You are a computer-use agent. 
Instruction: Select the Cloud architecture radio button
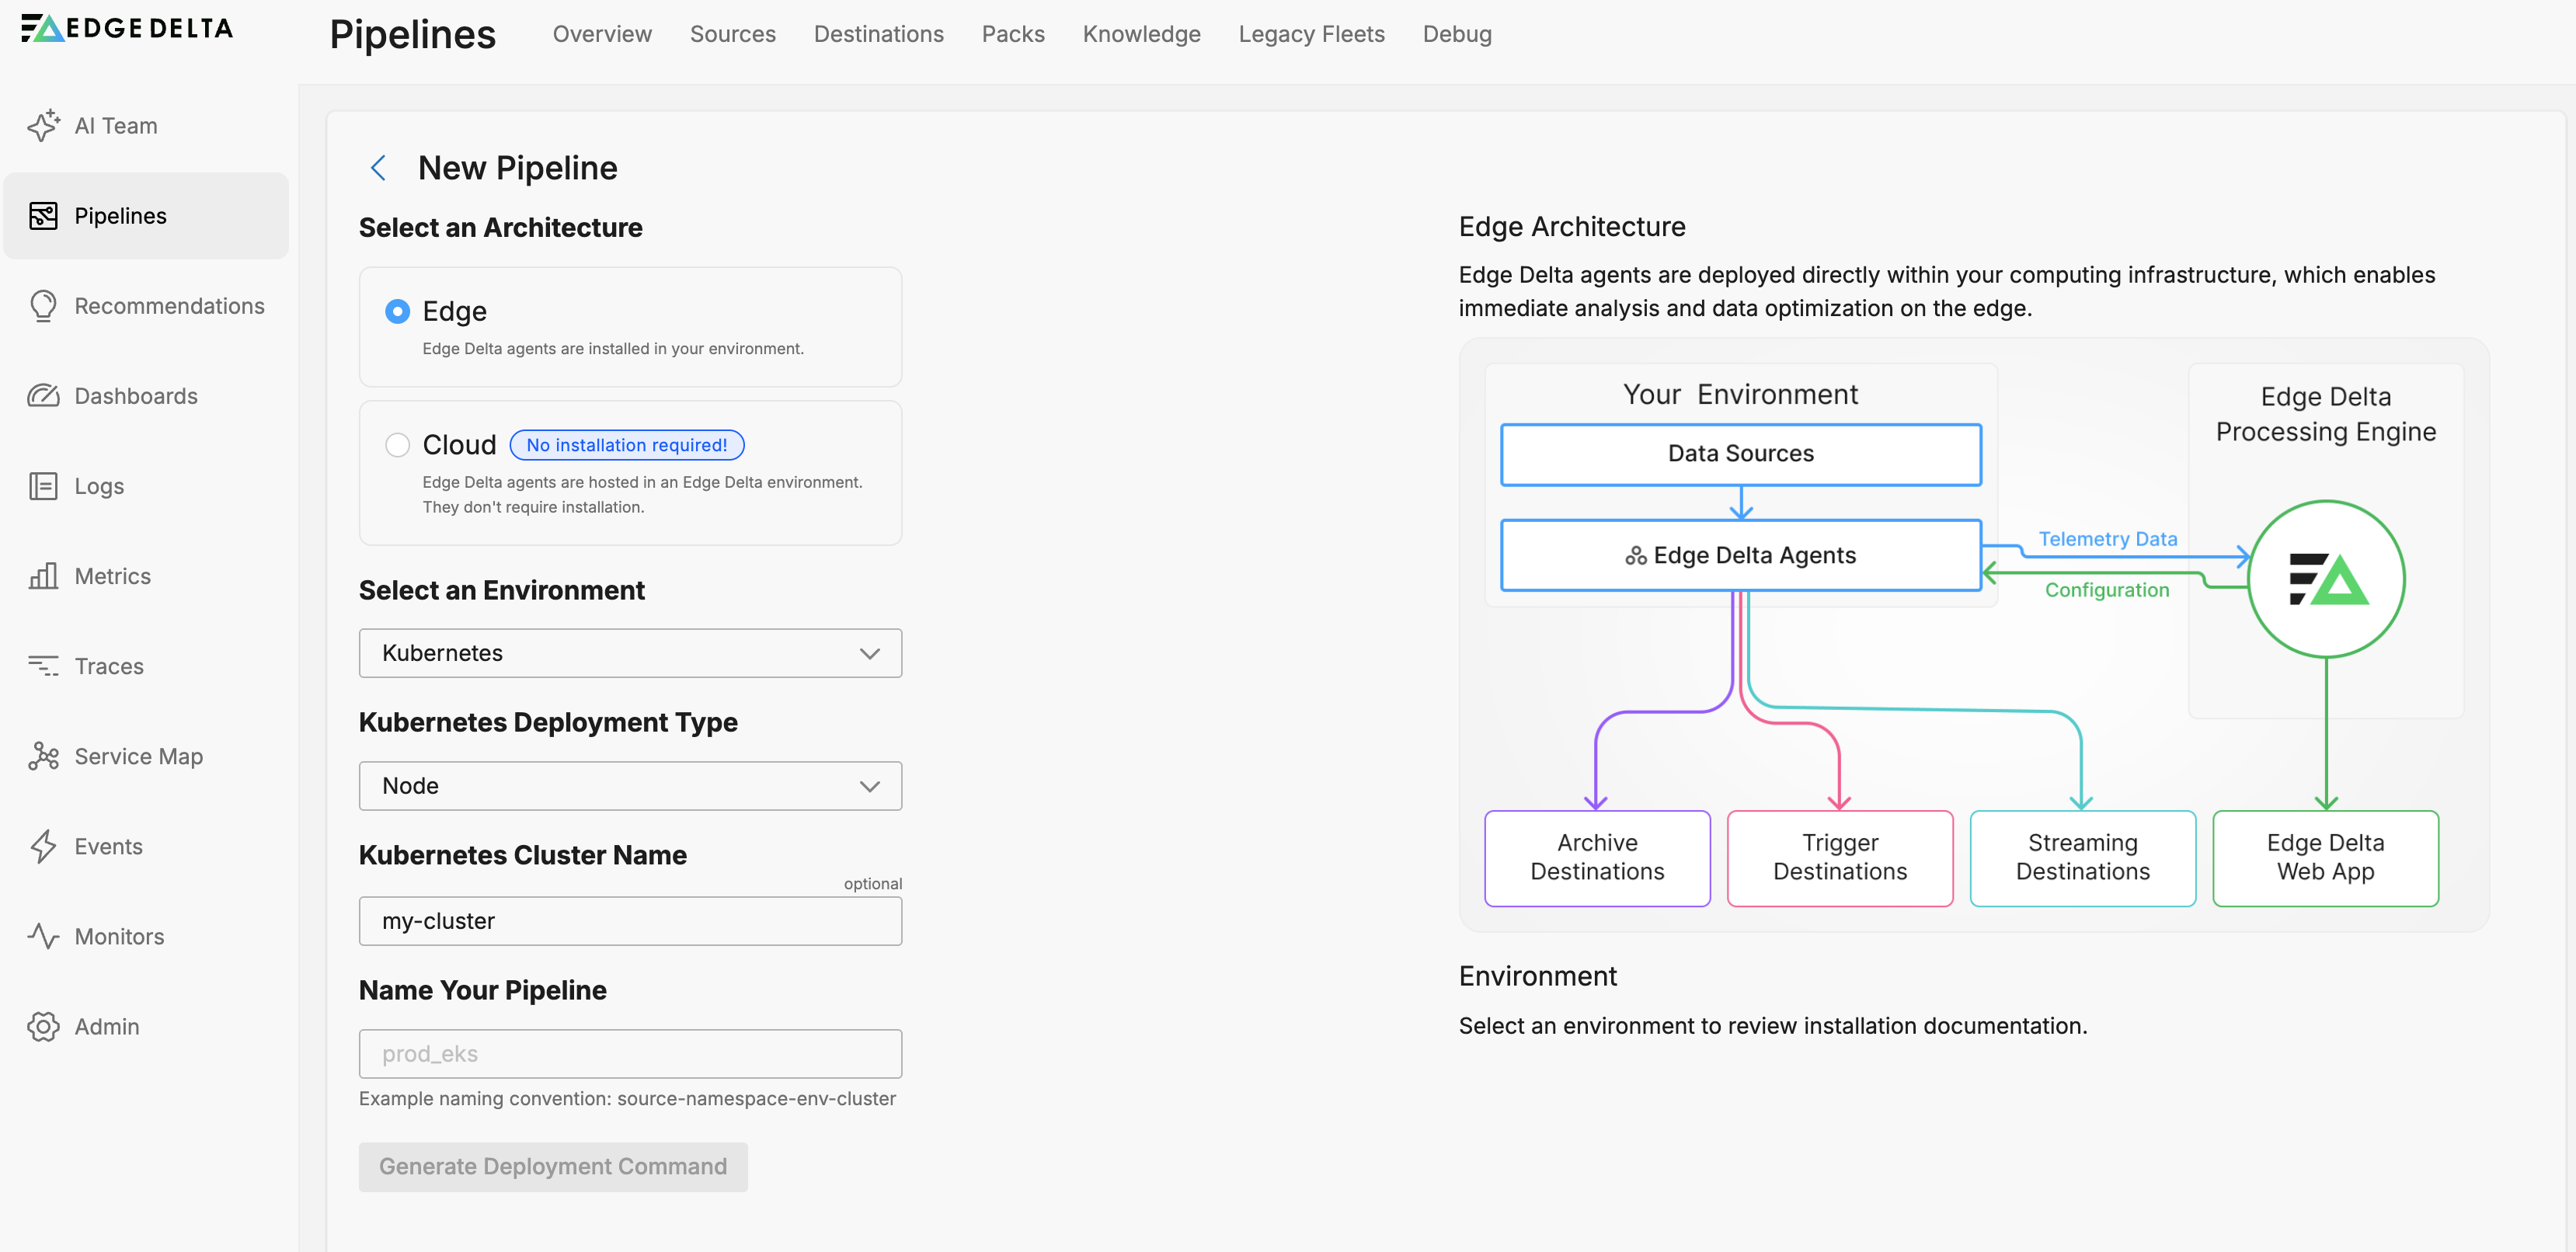coord(397,445)
